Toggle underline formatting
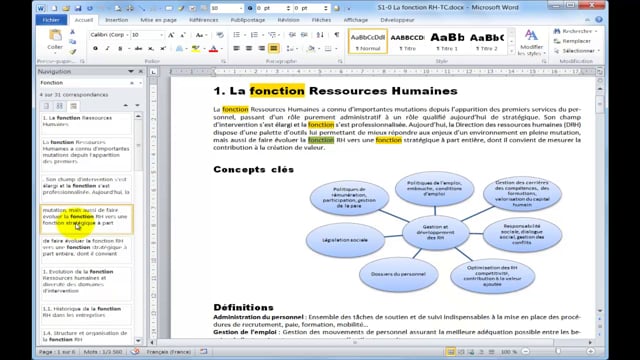The height and width of the screenshot is (360, 640). coord(120,49)
